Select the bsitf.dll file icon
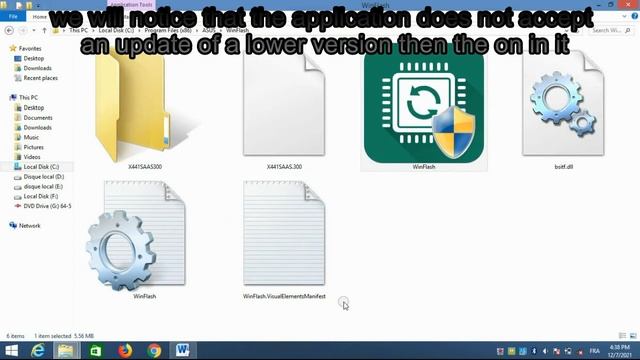 click(x=563, y=104)
